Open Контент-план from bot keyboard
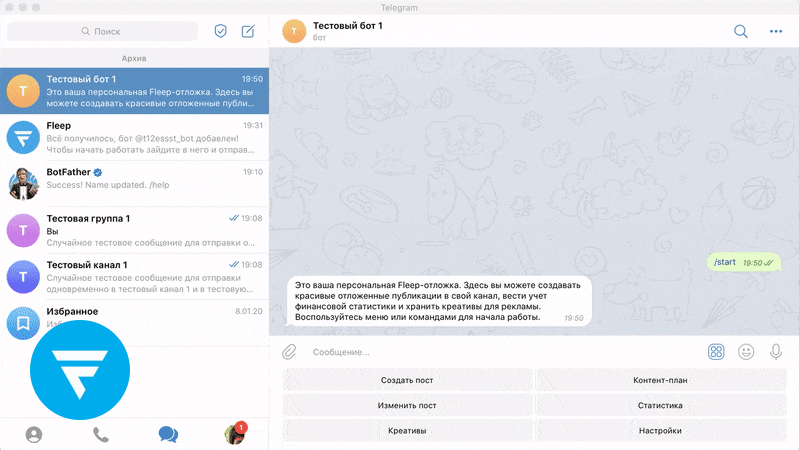This screenshot has height=450, width=800. (x=660, y=380)
